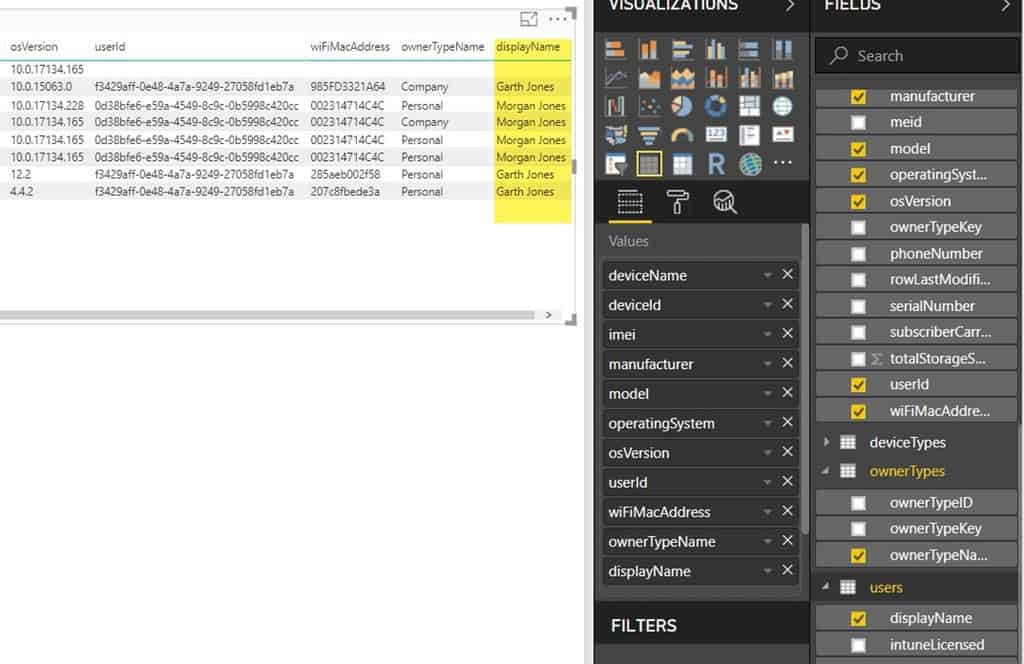The width and height of the screenshot is (1024, 664).
Task: Remove ownerTypeName from Values
Action: tap(788, 541)
